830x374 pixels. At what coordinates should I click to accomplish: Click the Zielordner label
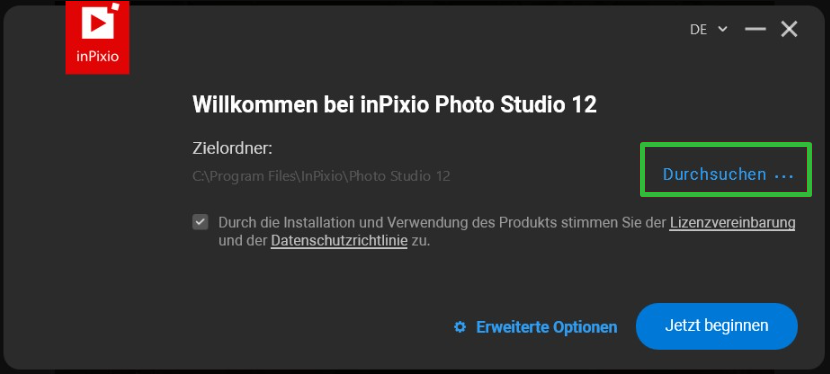tap(232, 149)
